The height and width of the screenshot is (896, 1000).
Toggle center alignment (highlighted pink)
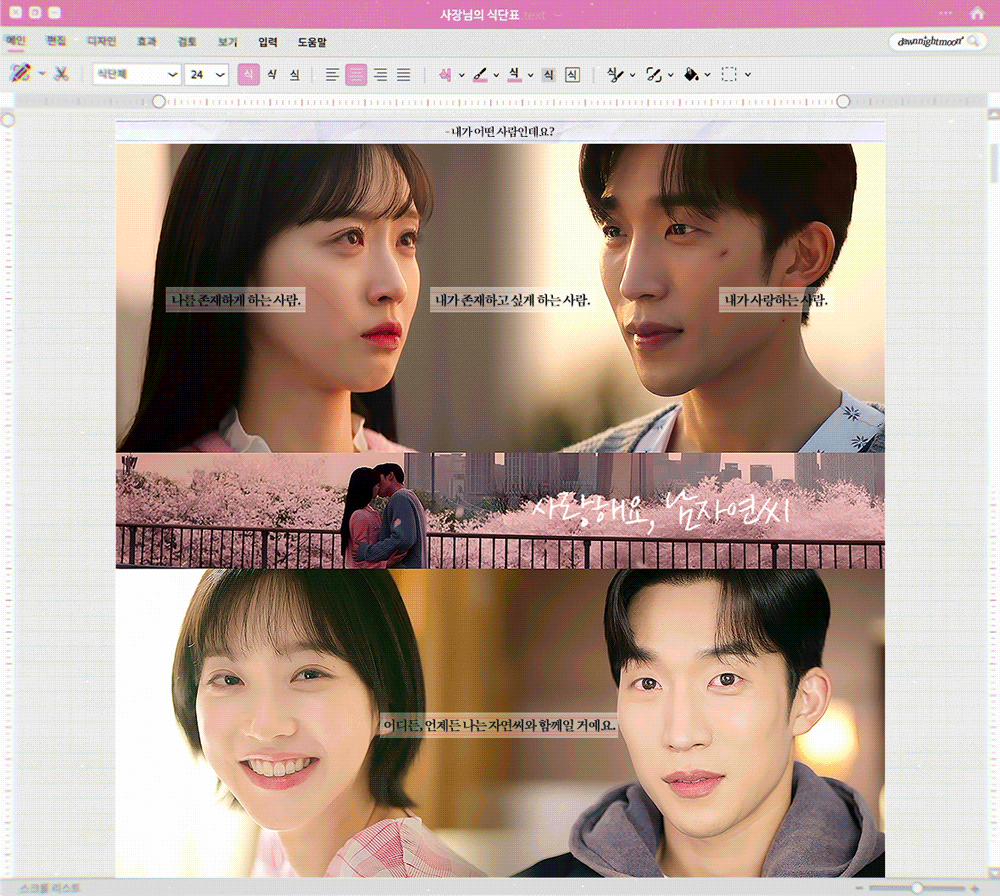pyautogui.click(x=356, y=75)
